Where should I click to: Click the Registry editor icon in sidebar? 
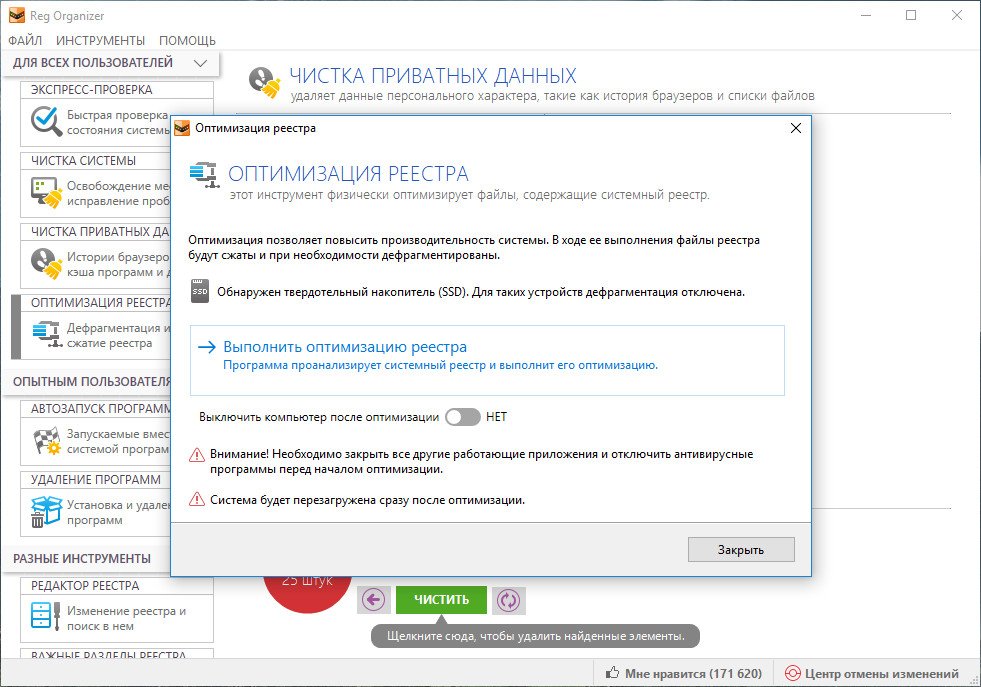click(46, 618)
